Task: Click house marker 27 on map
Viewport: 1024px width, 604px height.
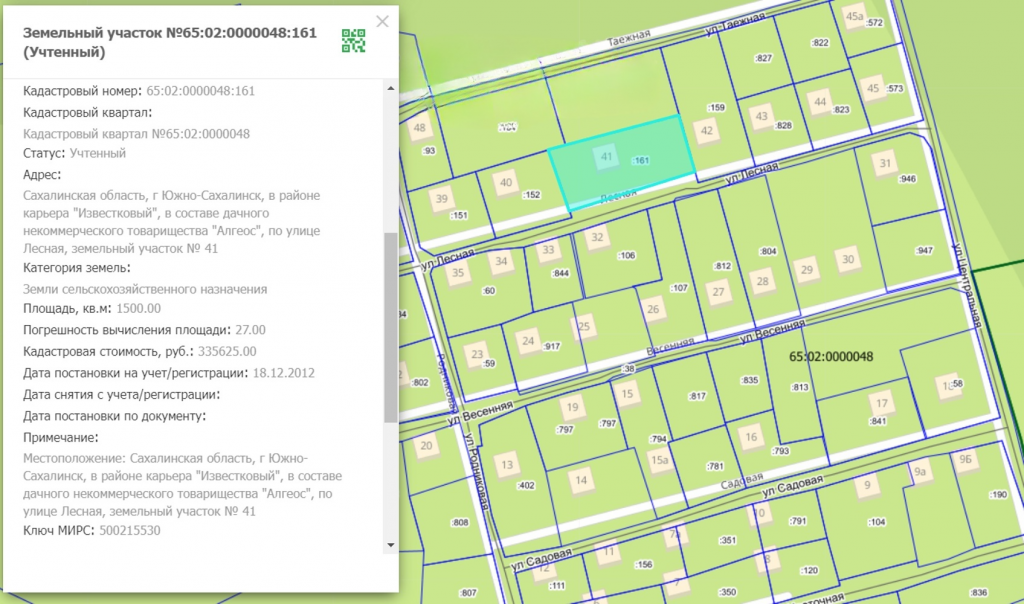Action: tap(718, 292)
